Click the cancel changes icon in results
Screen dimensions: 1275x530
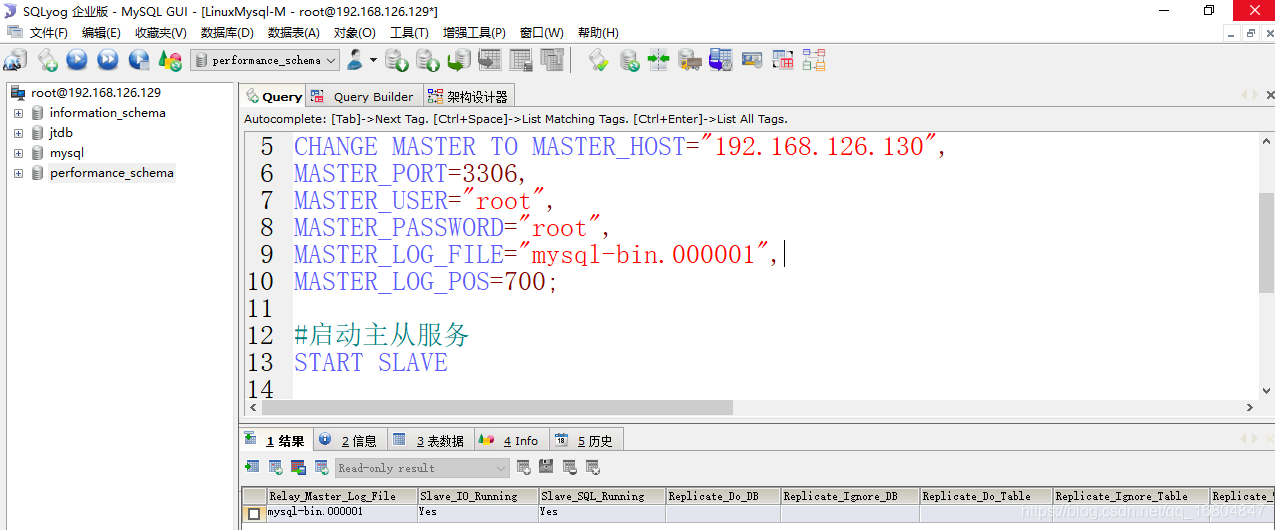pyautogui.click(x=592, y=467)
